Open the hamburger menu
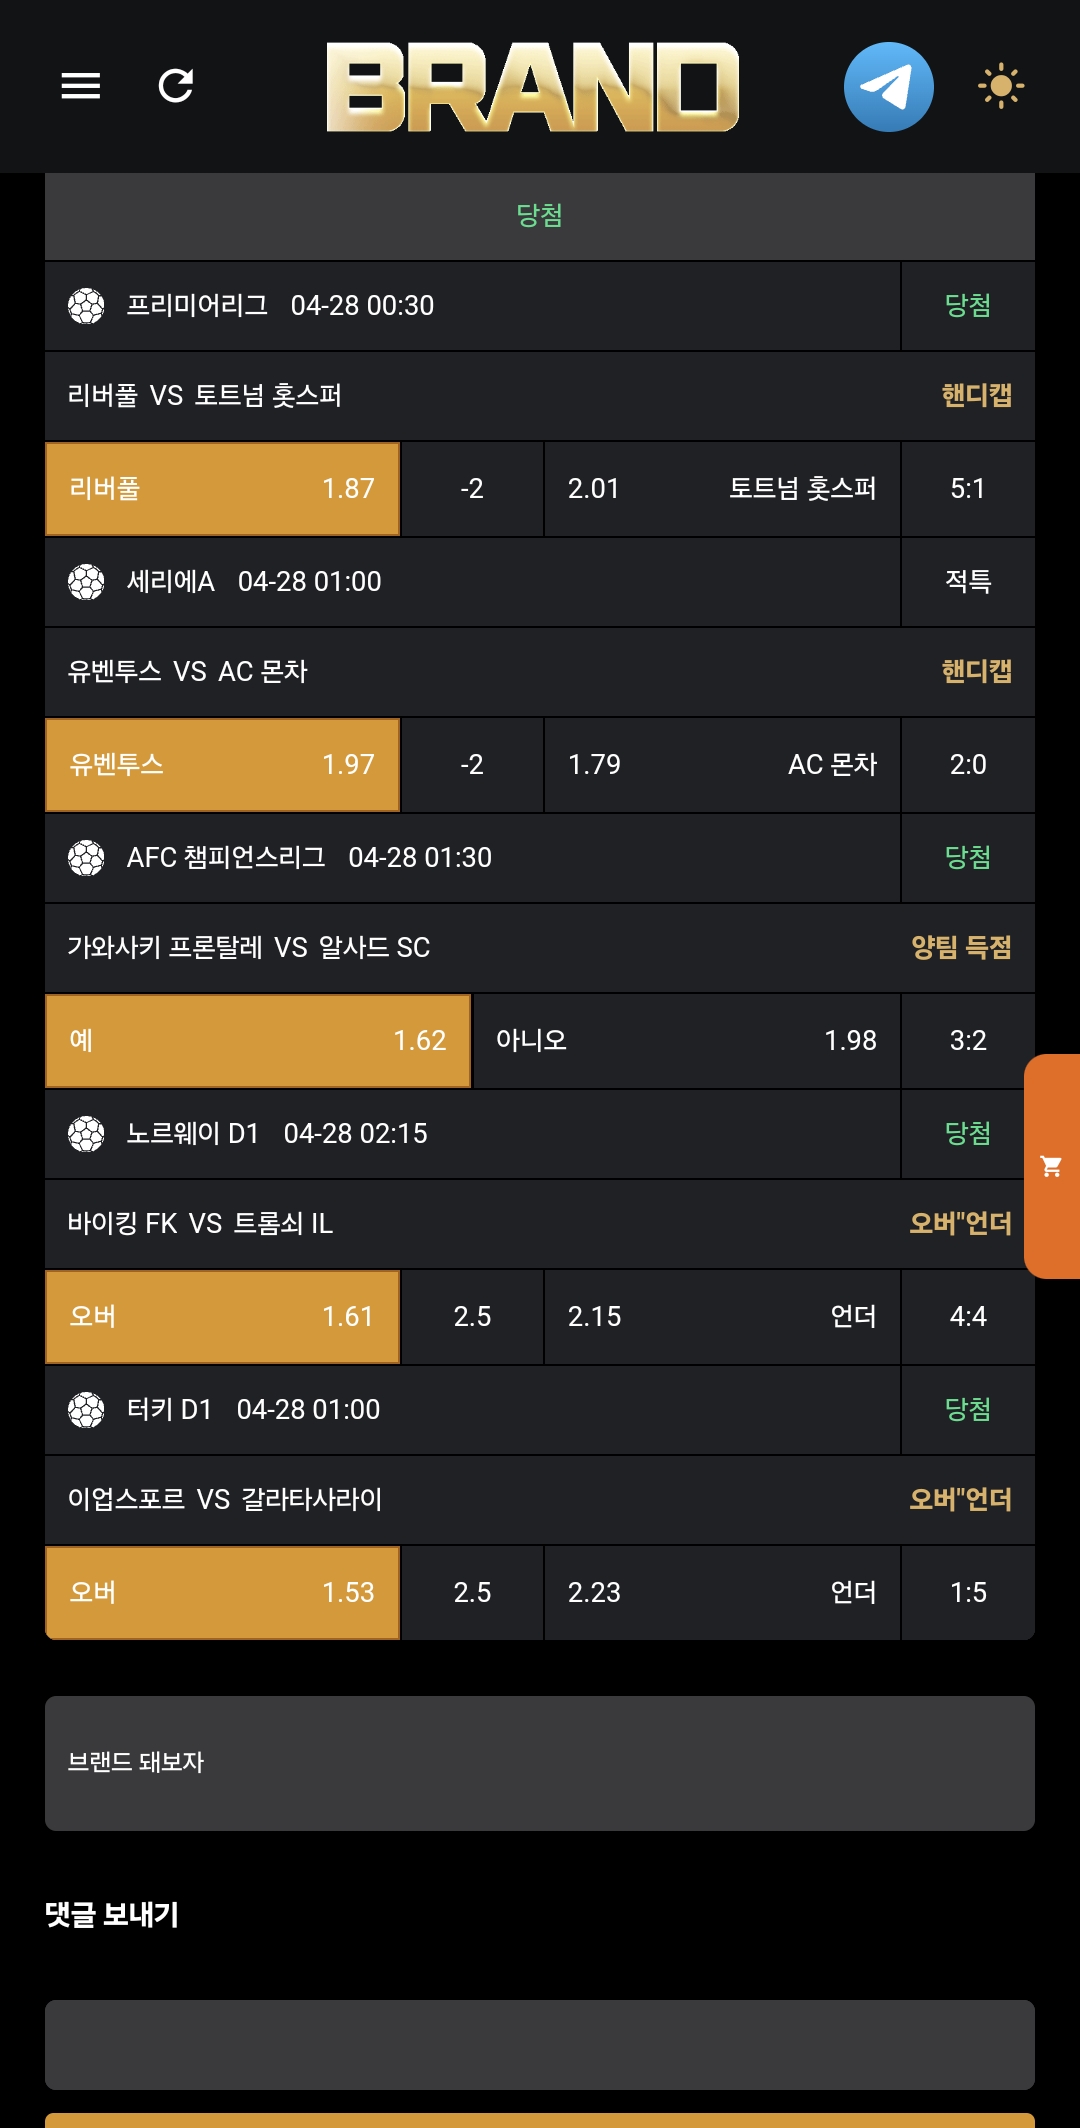 coord(81,86)
